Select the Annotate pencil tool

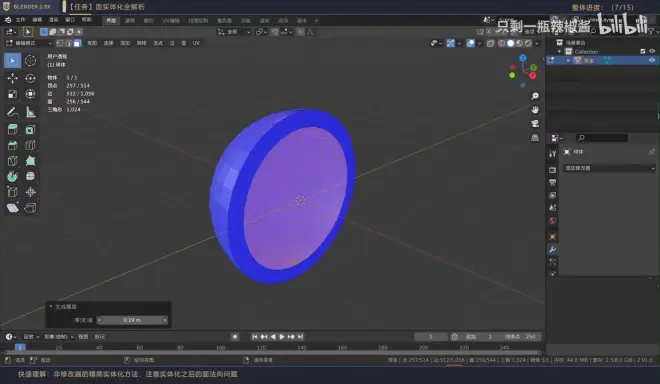coord(13,112)
